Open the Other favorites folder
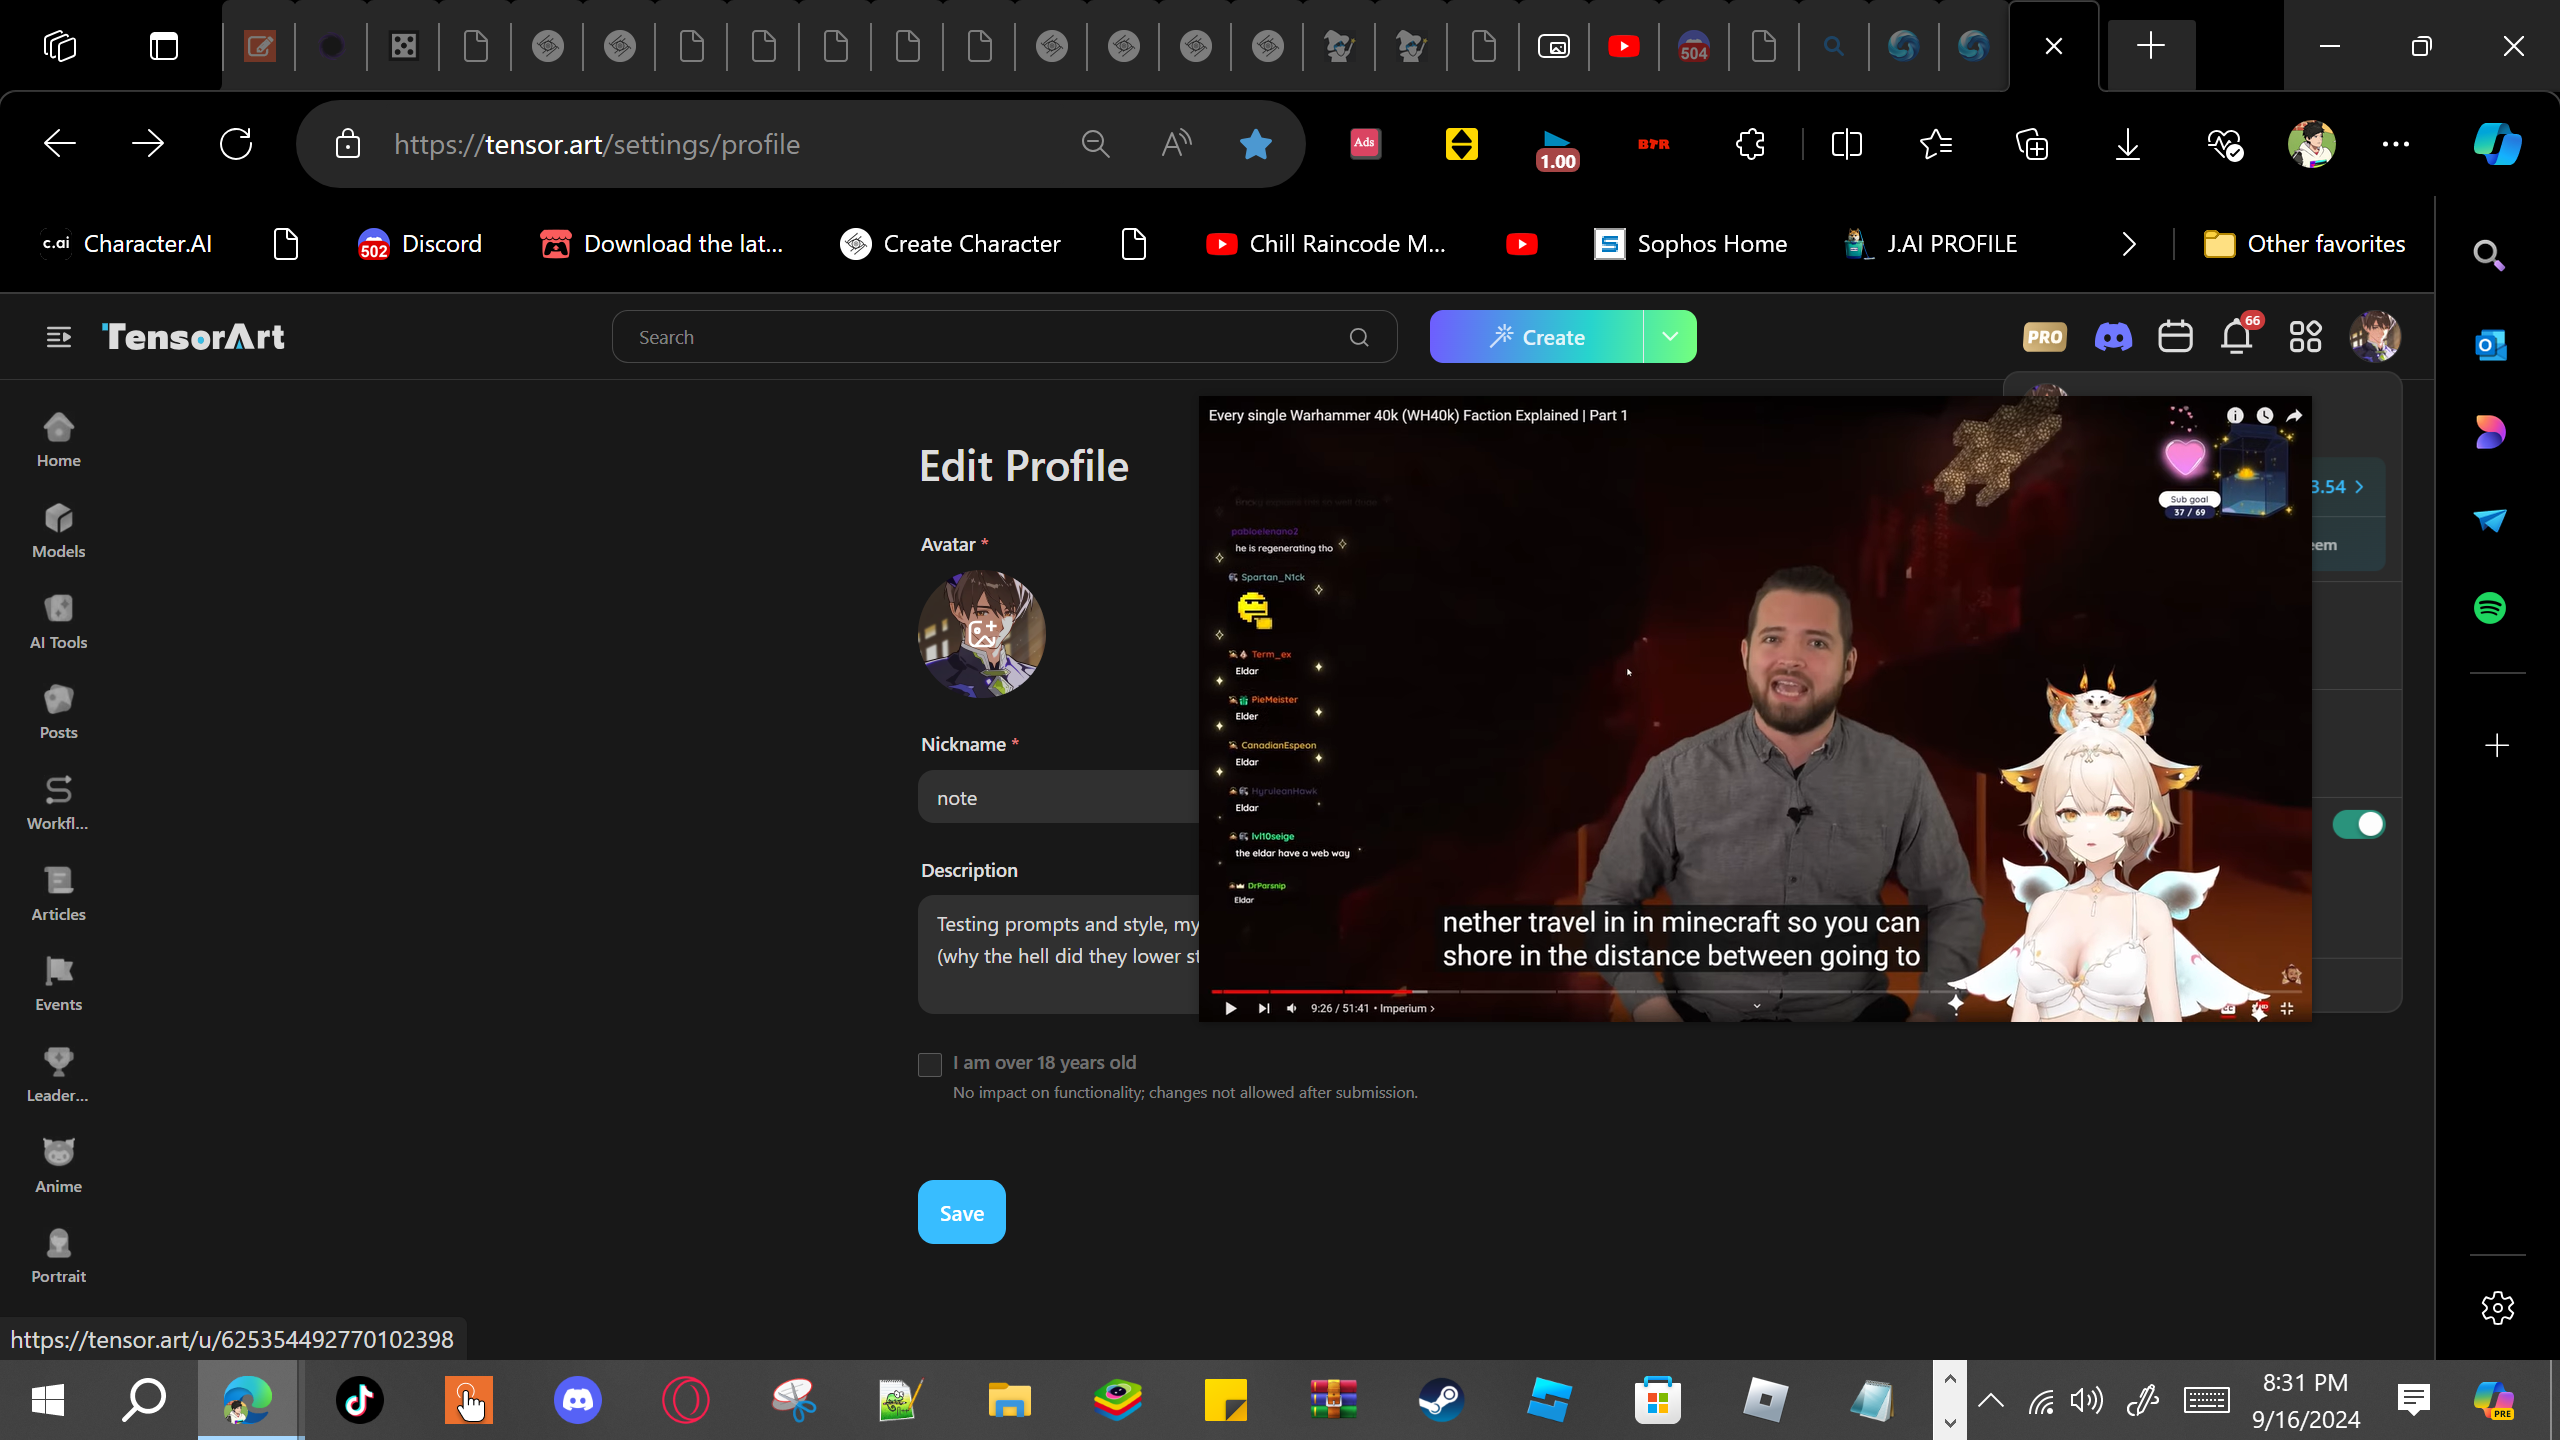 (x=2304, y=244)
